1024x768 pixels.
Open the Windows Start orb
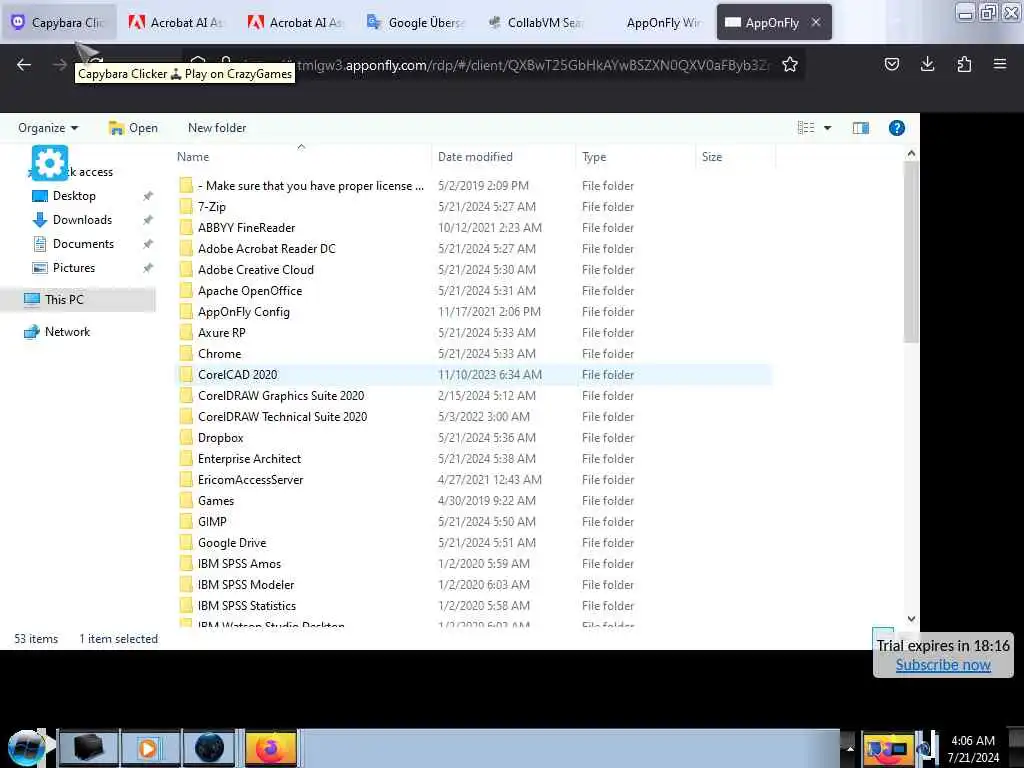click(25, 748)
